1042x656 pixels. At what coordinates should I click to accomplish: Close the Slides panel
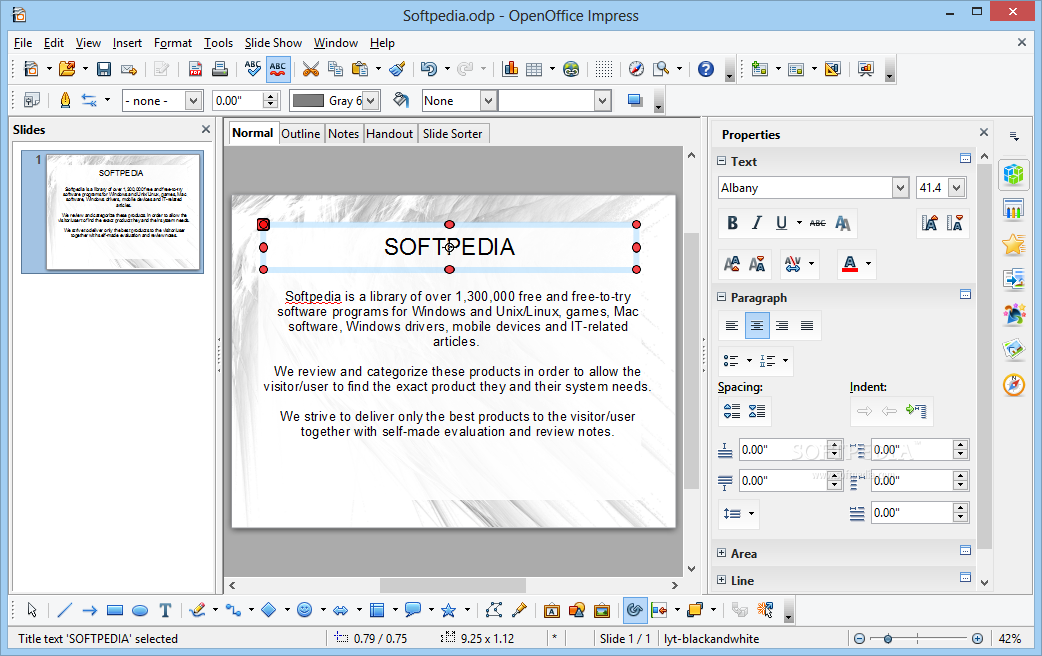click(206, 130)
